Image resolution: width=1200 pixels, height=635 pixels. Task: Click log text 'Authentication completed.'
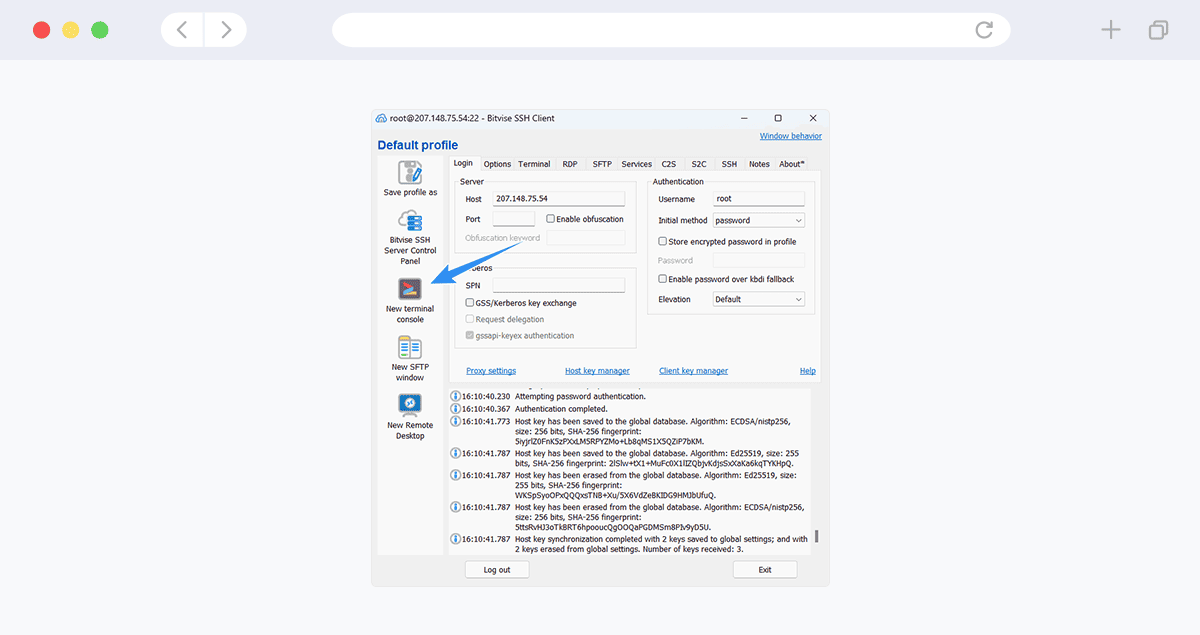561,409
